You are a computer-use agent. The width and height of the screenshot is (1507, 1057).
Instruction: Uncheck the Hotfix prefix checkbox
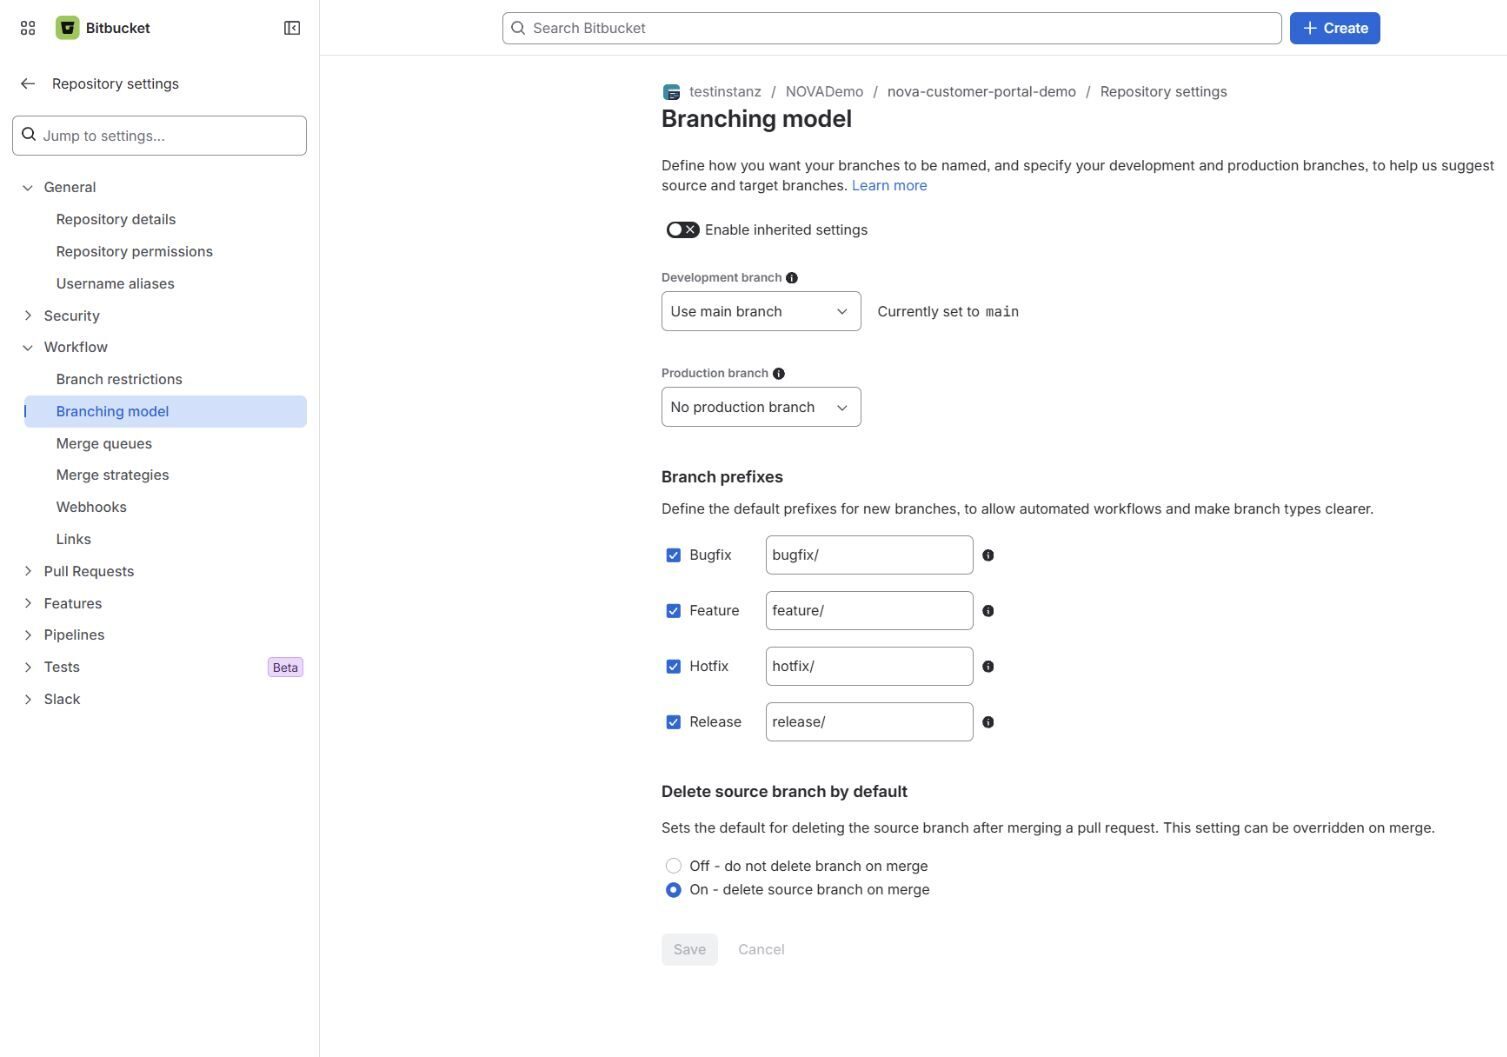[x=673, y=666]
